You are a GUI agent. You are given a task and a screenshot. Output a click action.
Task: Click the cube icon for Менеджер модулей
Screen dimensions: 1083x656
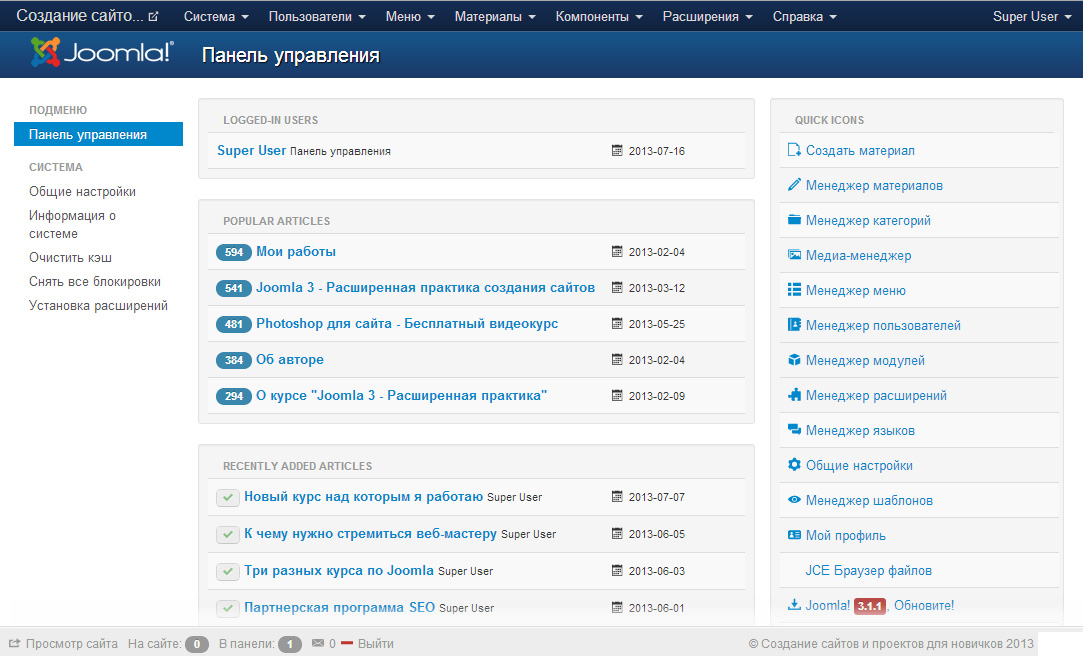click(x=794, y=361)
